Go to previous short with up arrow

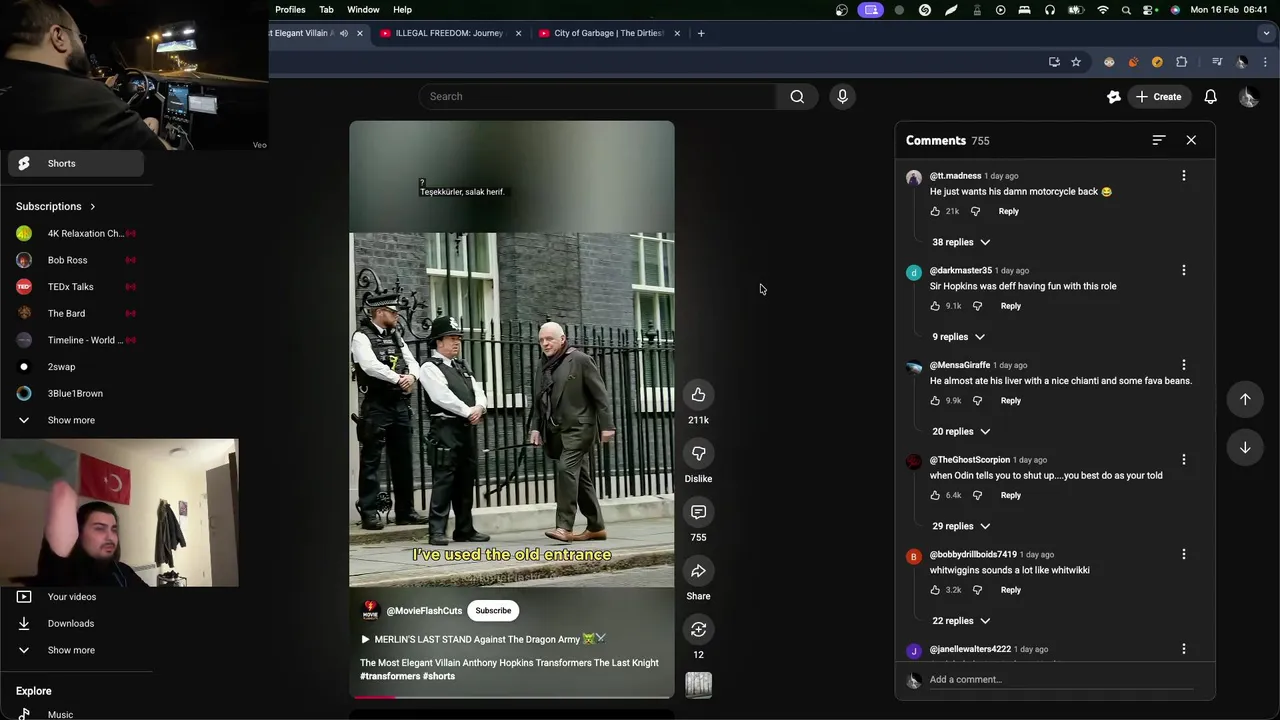click(x=1245, y=399)
